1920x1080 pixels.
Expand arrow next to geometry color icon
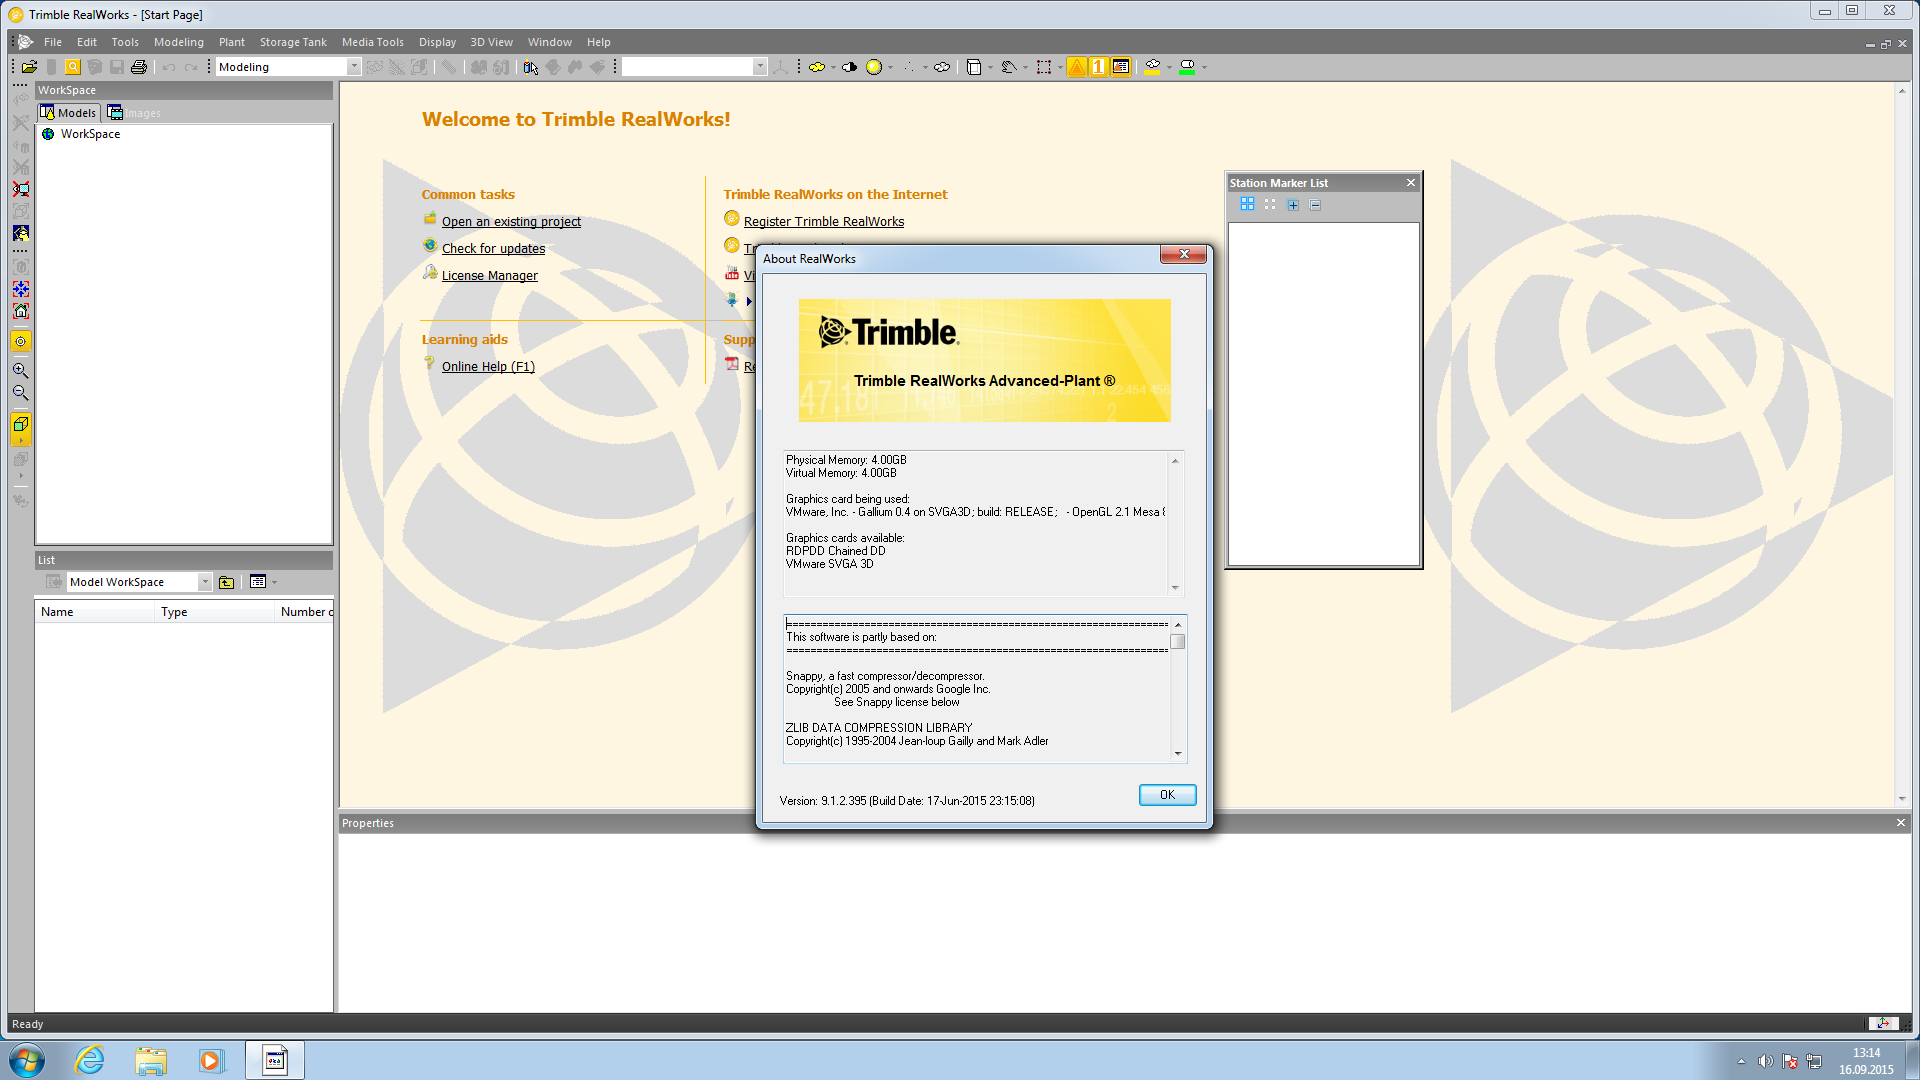(x=1204, y=67)
